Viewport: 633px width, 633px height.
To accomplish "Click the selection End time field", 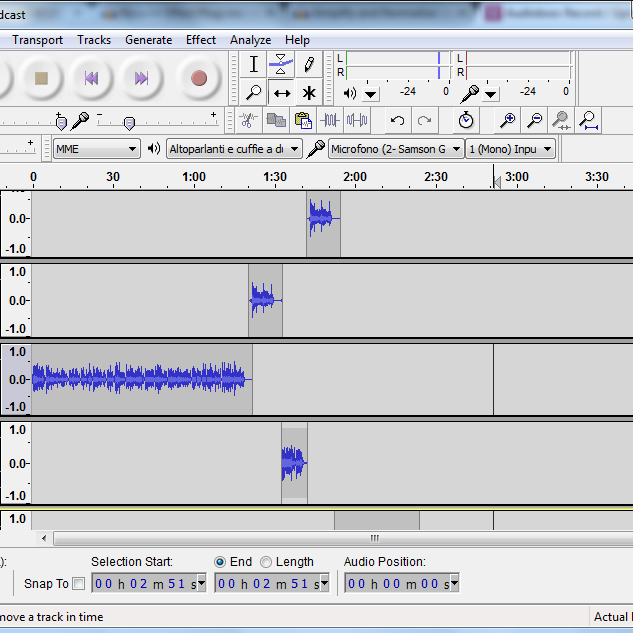I will pyautogui.click(x=272, y=583).
